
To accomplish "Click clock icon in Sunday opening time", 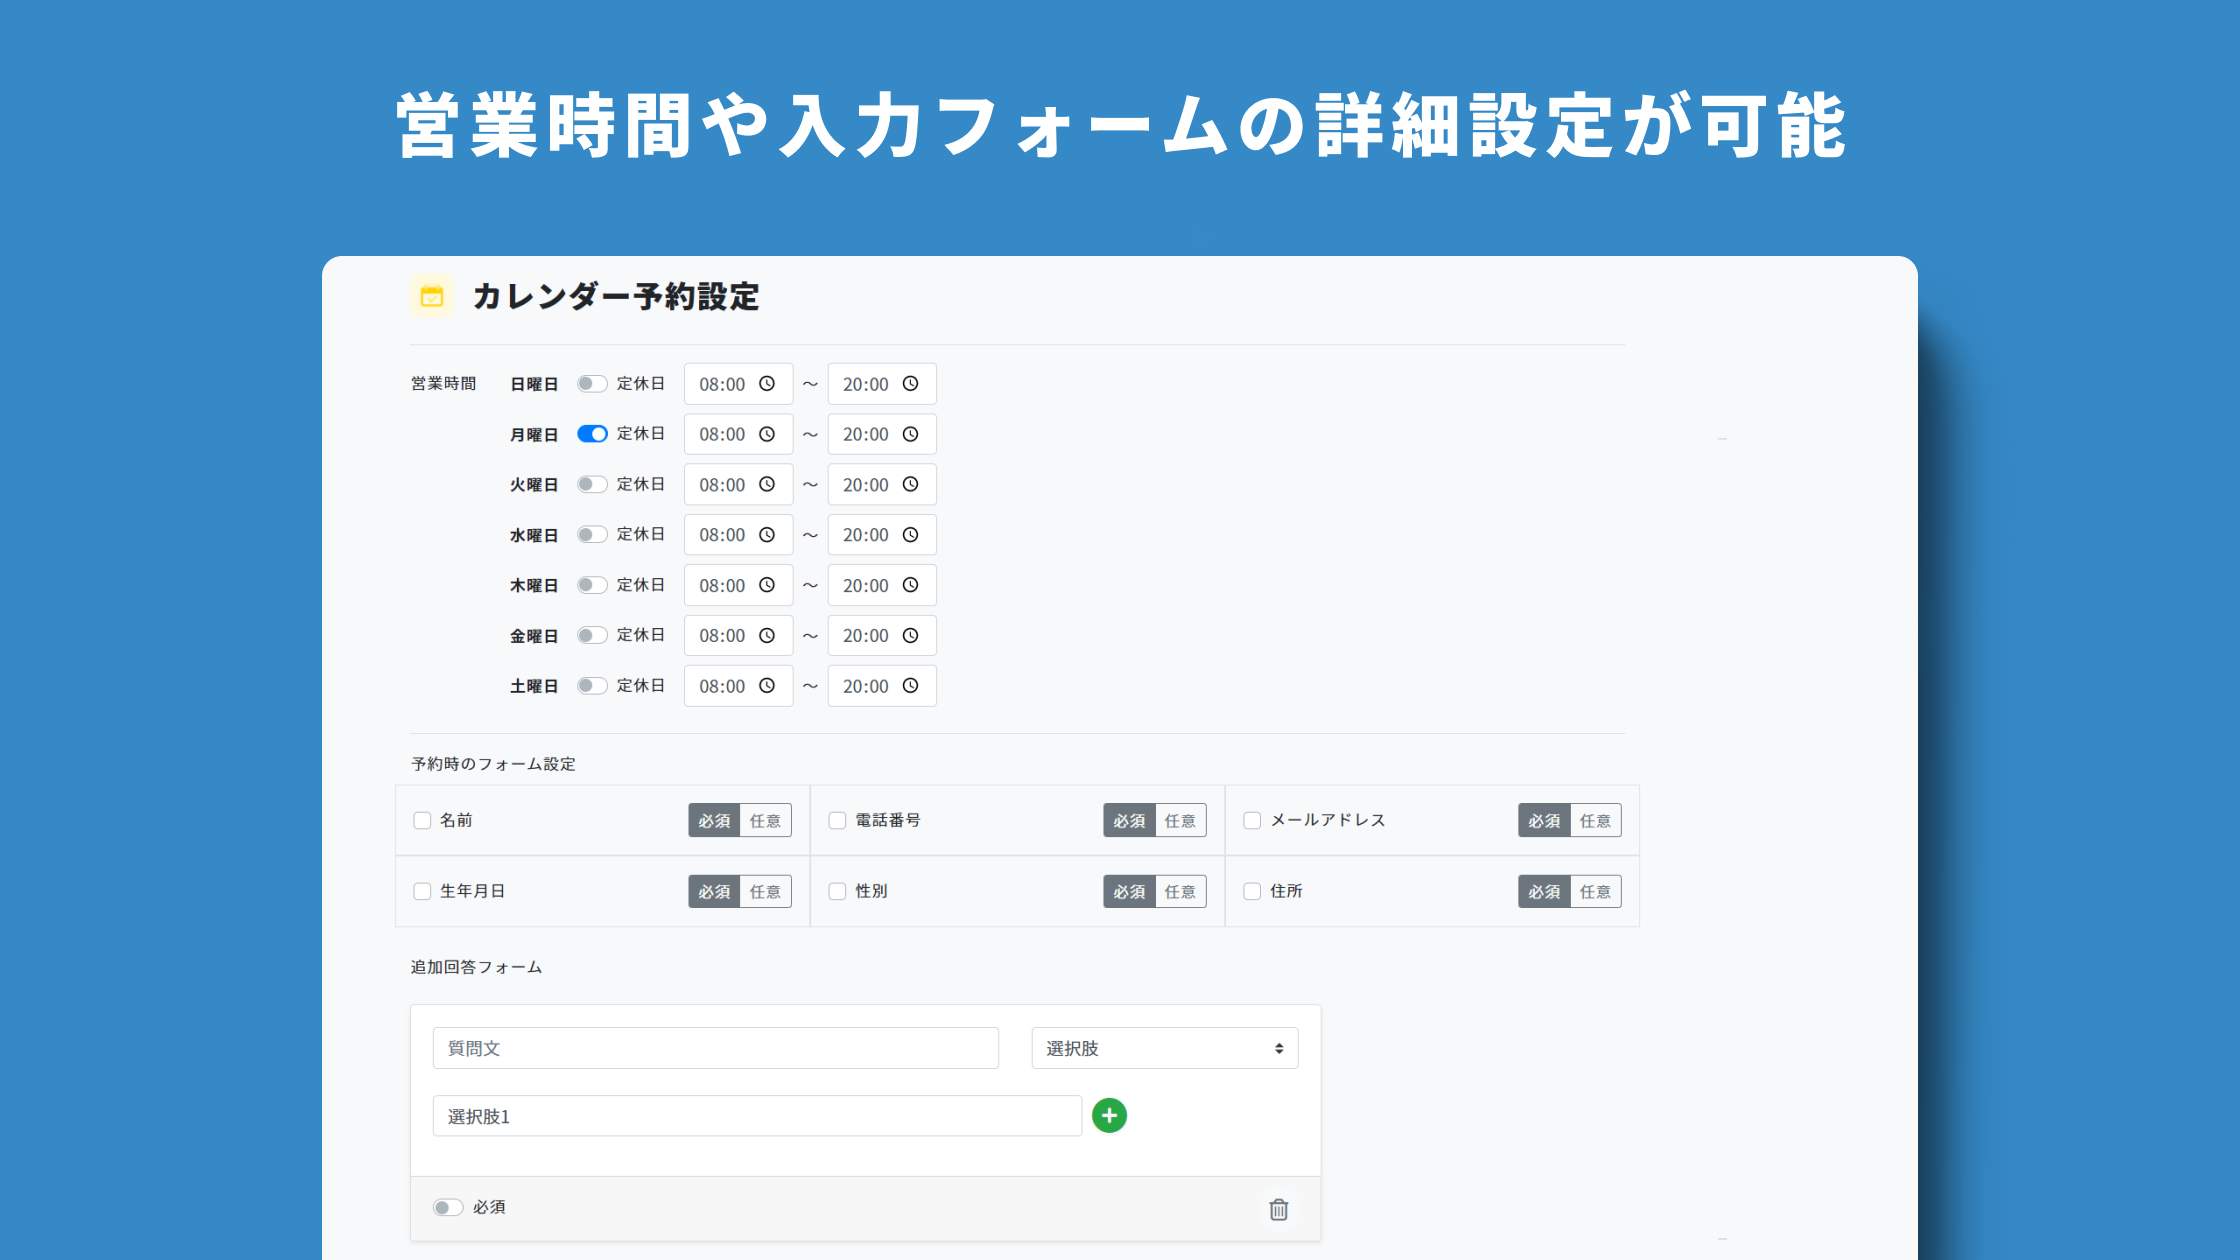I will (x=767, y=384).
